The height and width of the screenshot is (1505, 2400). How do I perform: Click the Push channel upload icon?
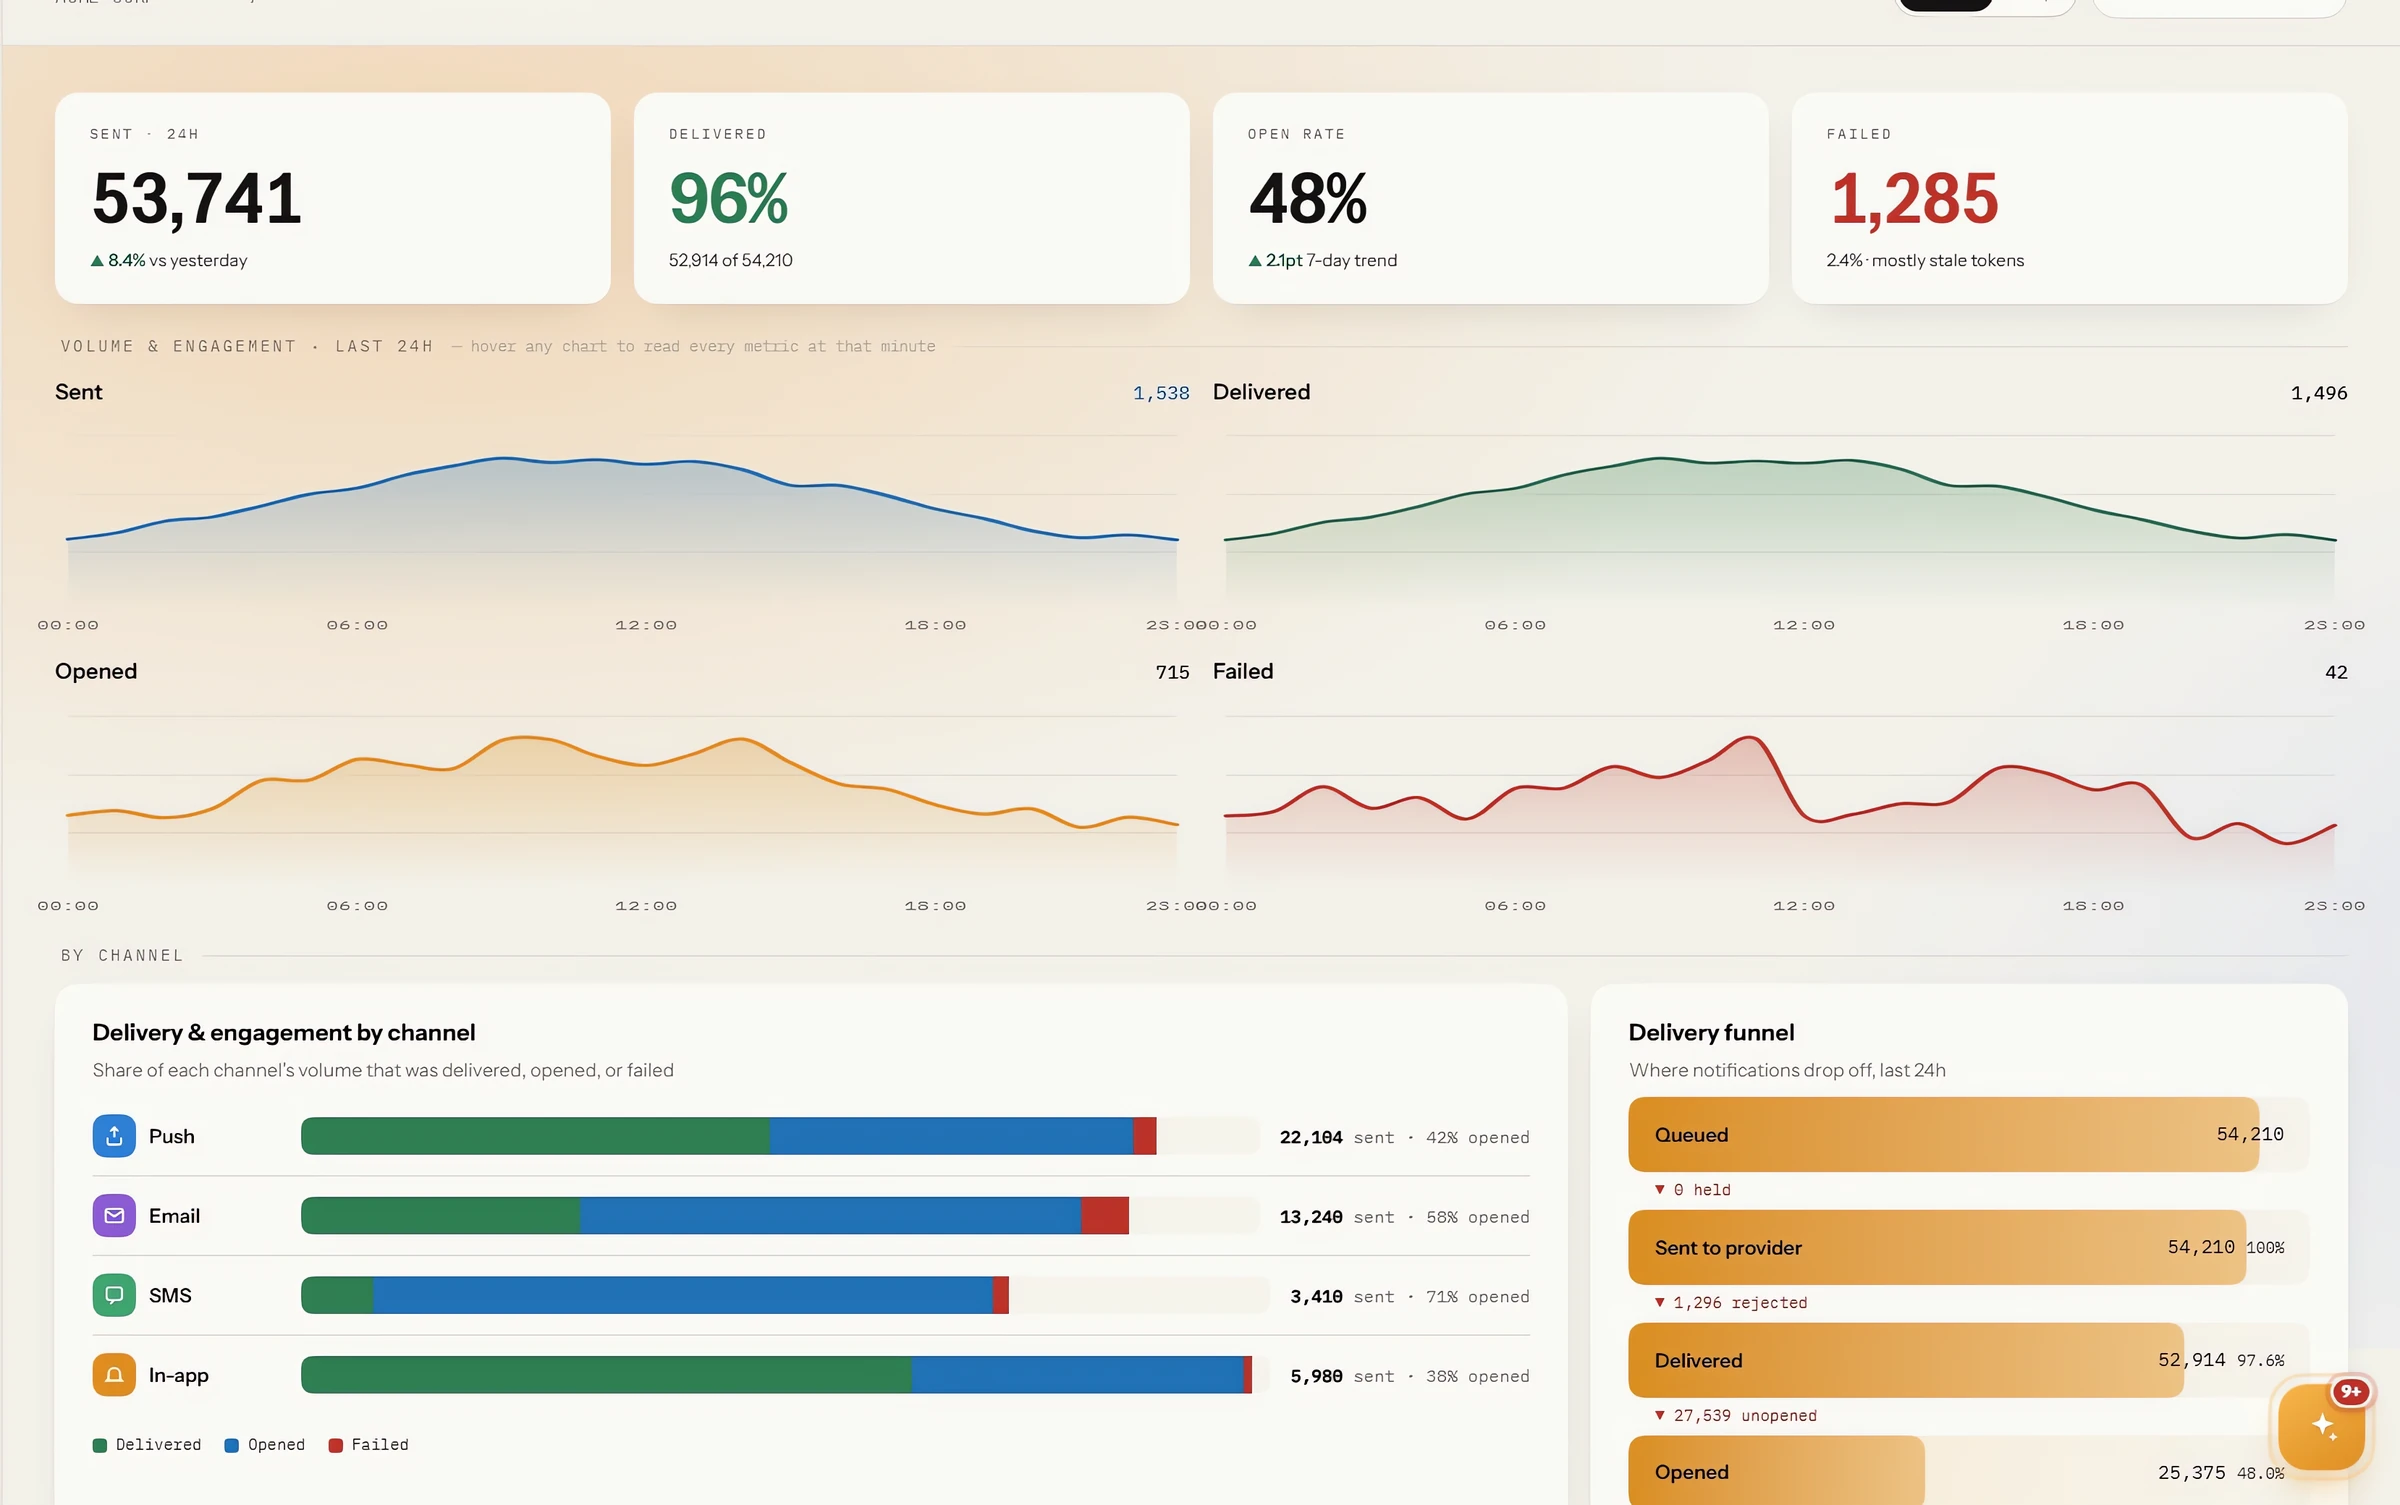[x=114, y=1136]
